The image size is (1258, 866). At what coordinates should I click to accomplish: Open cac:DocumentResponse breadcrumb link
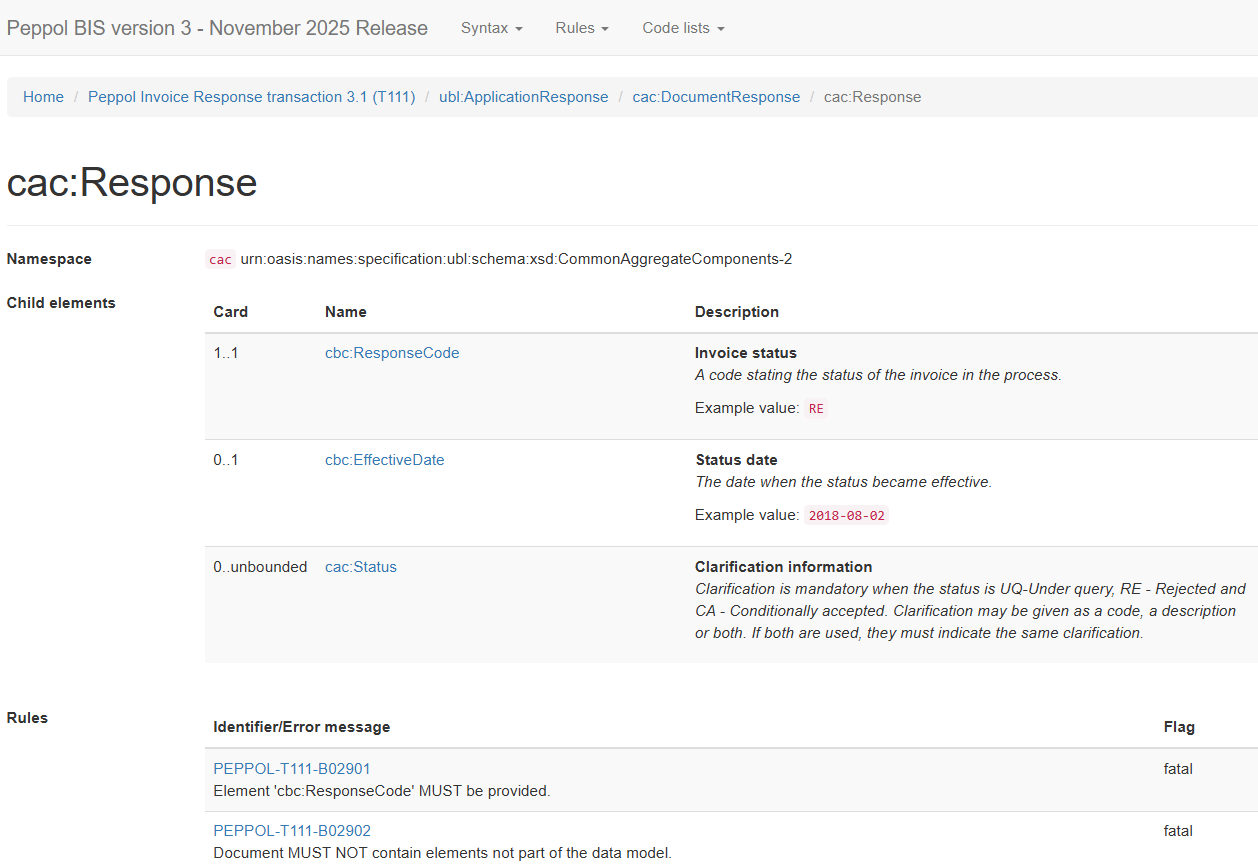point(716,97)
